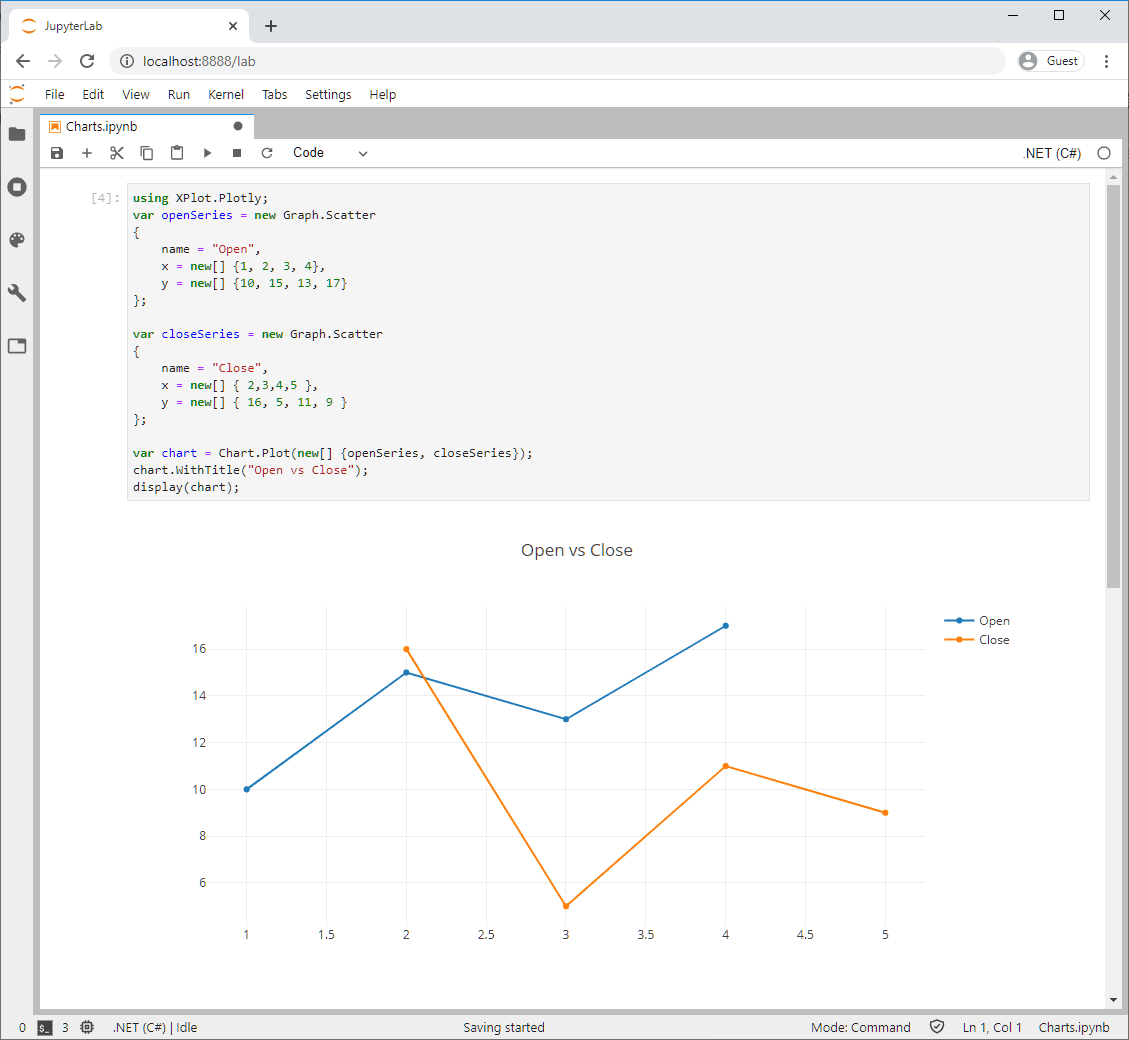Select the Charts.ipynb notebook tab

pyautogui.click(x=147, y=126)
